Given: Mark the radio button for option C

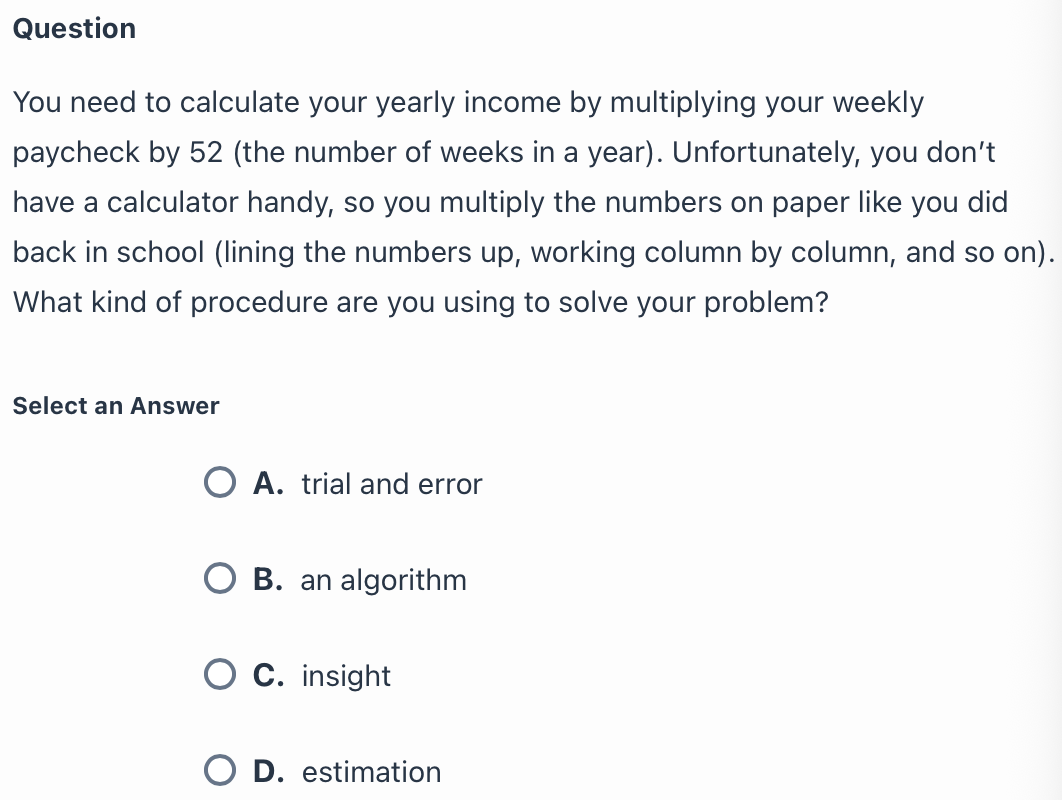Looking at the screenshot, I should pos(220,675).
